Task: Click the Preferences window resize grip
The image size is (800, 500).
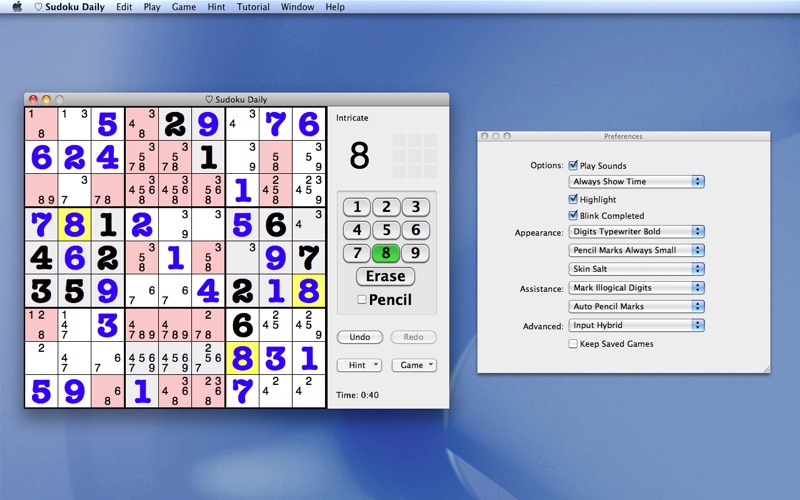Action: coord(766,369)
